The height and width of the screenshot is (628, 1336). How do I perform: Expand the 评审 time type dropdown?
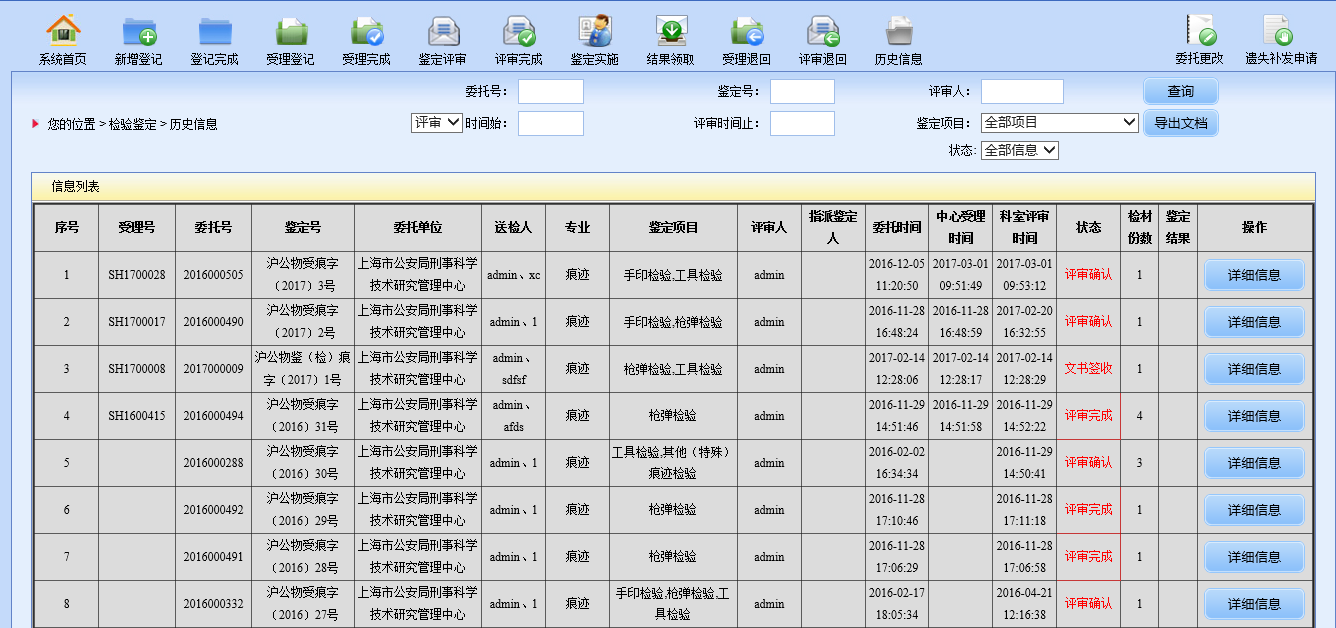pyautogui.click(x=437, y=123)
